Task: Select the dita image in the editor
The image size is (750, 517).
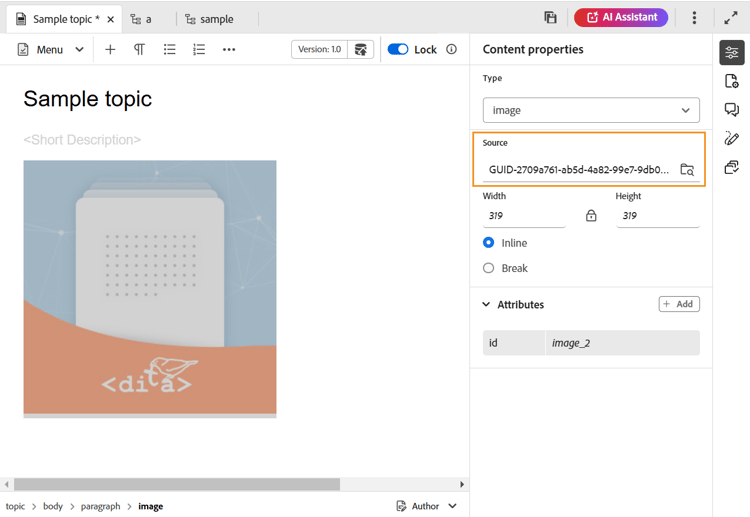Action: coord(150,288)
